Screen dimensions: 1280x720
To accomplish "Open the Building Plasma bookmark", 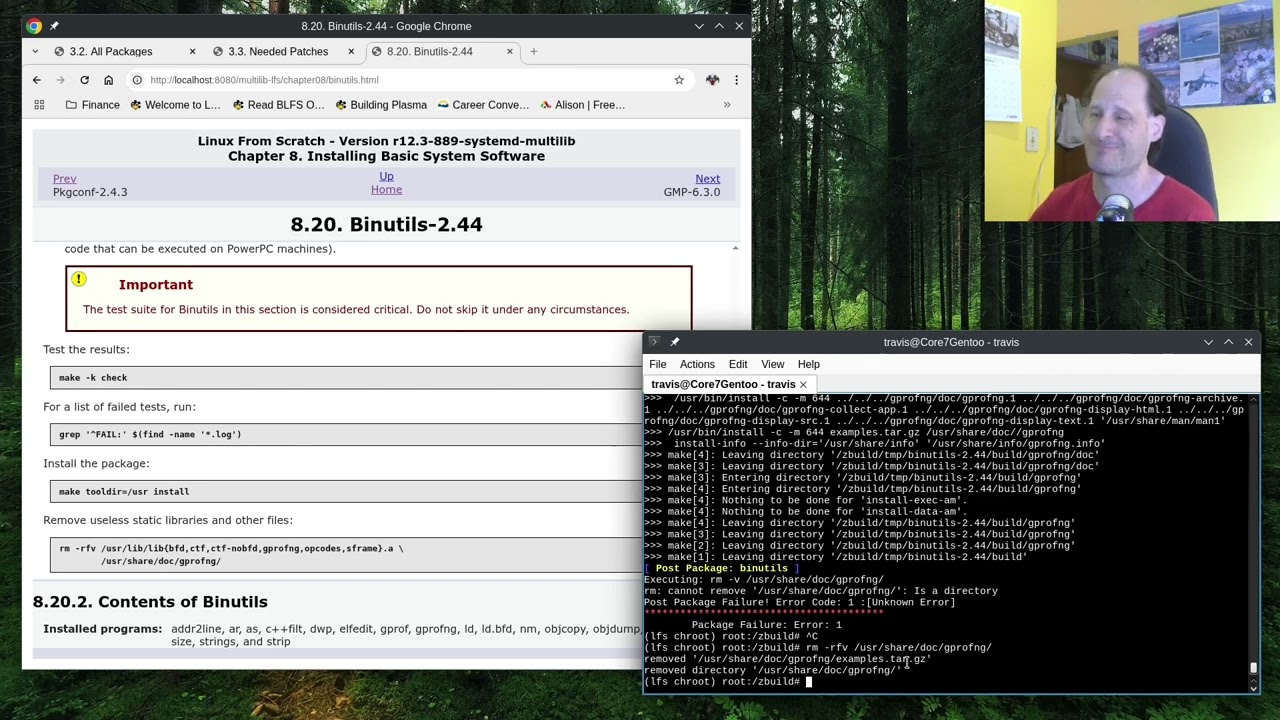I will (381, 105).
